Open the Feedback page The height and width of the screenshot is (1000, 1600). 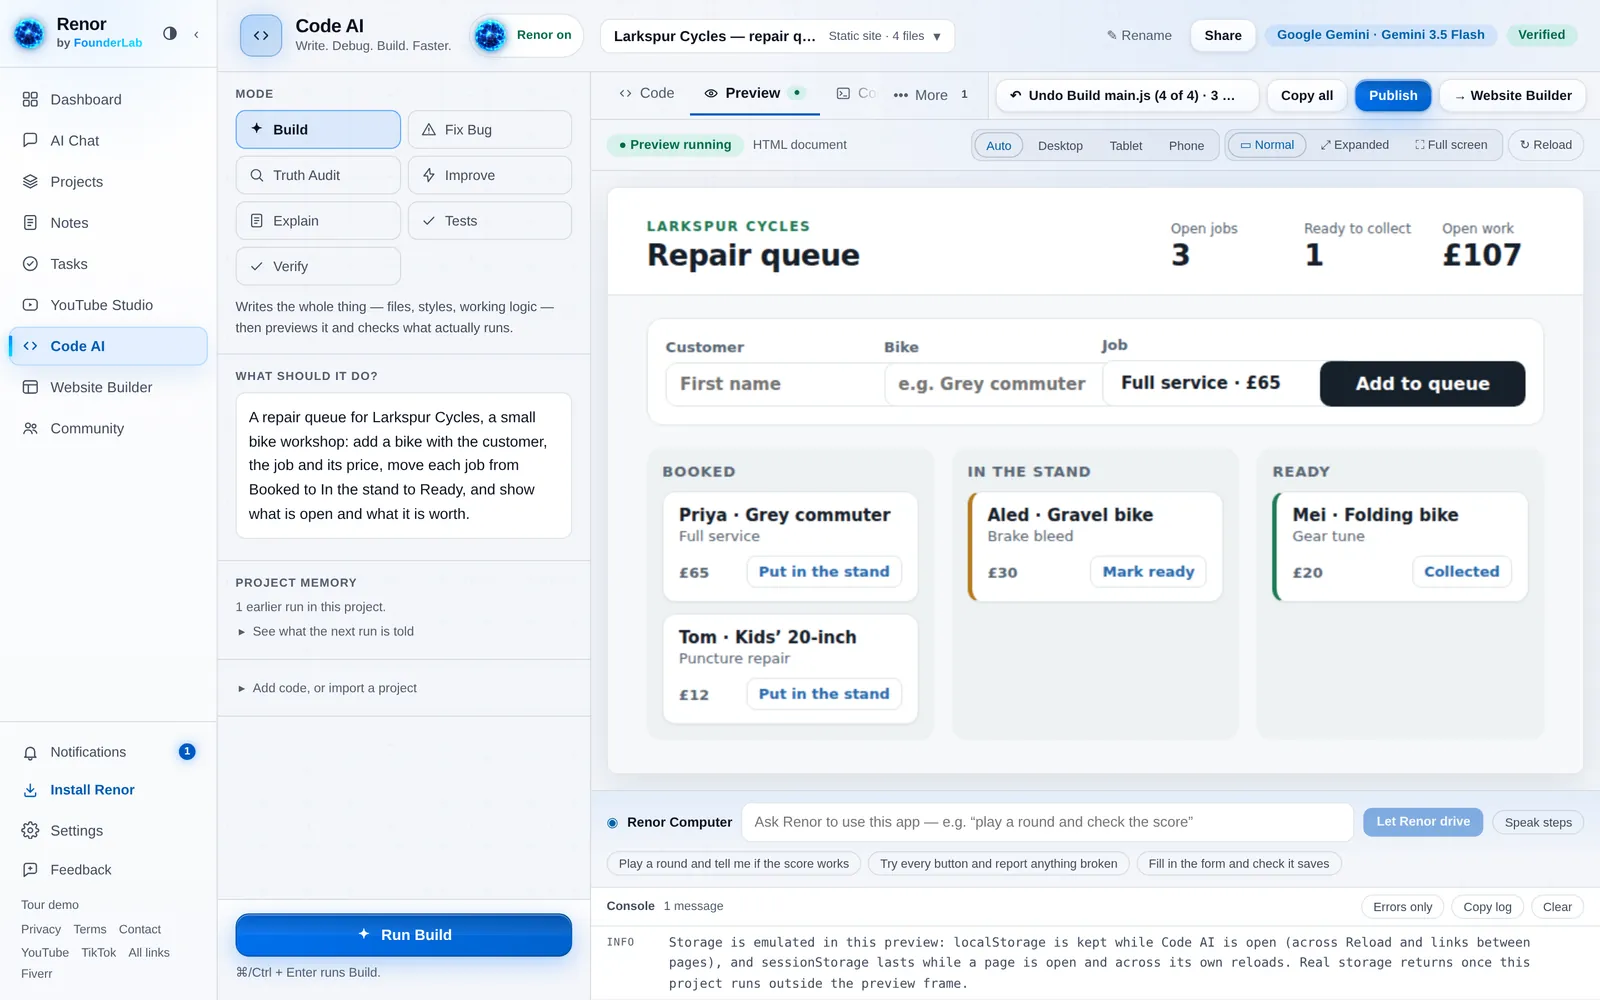tap(108, 870)
